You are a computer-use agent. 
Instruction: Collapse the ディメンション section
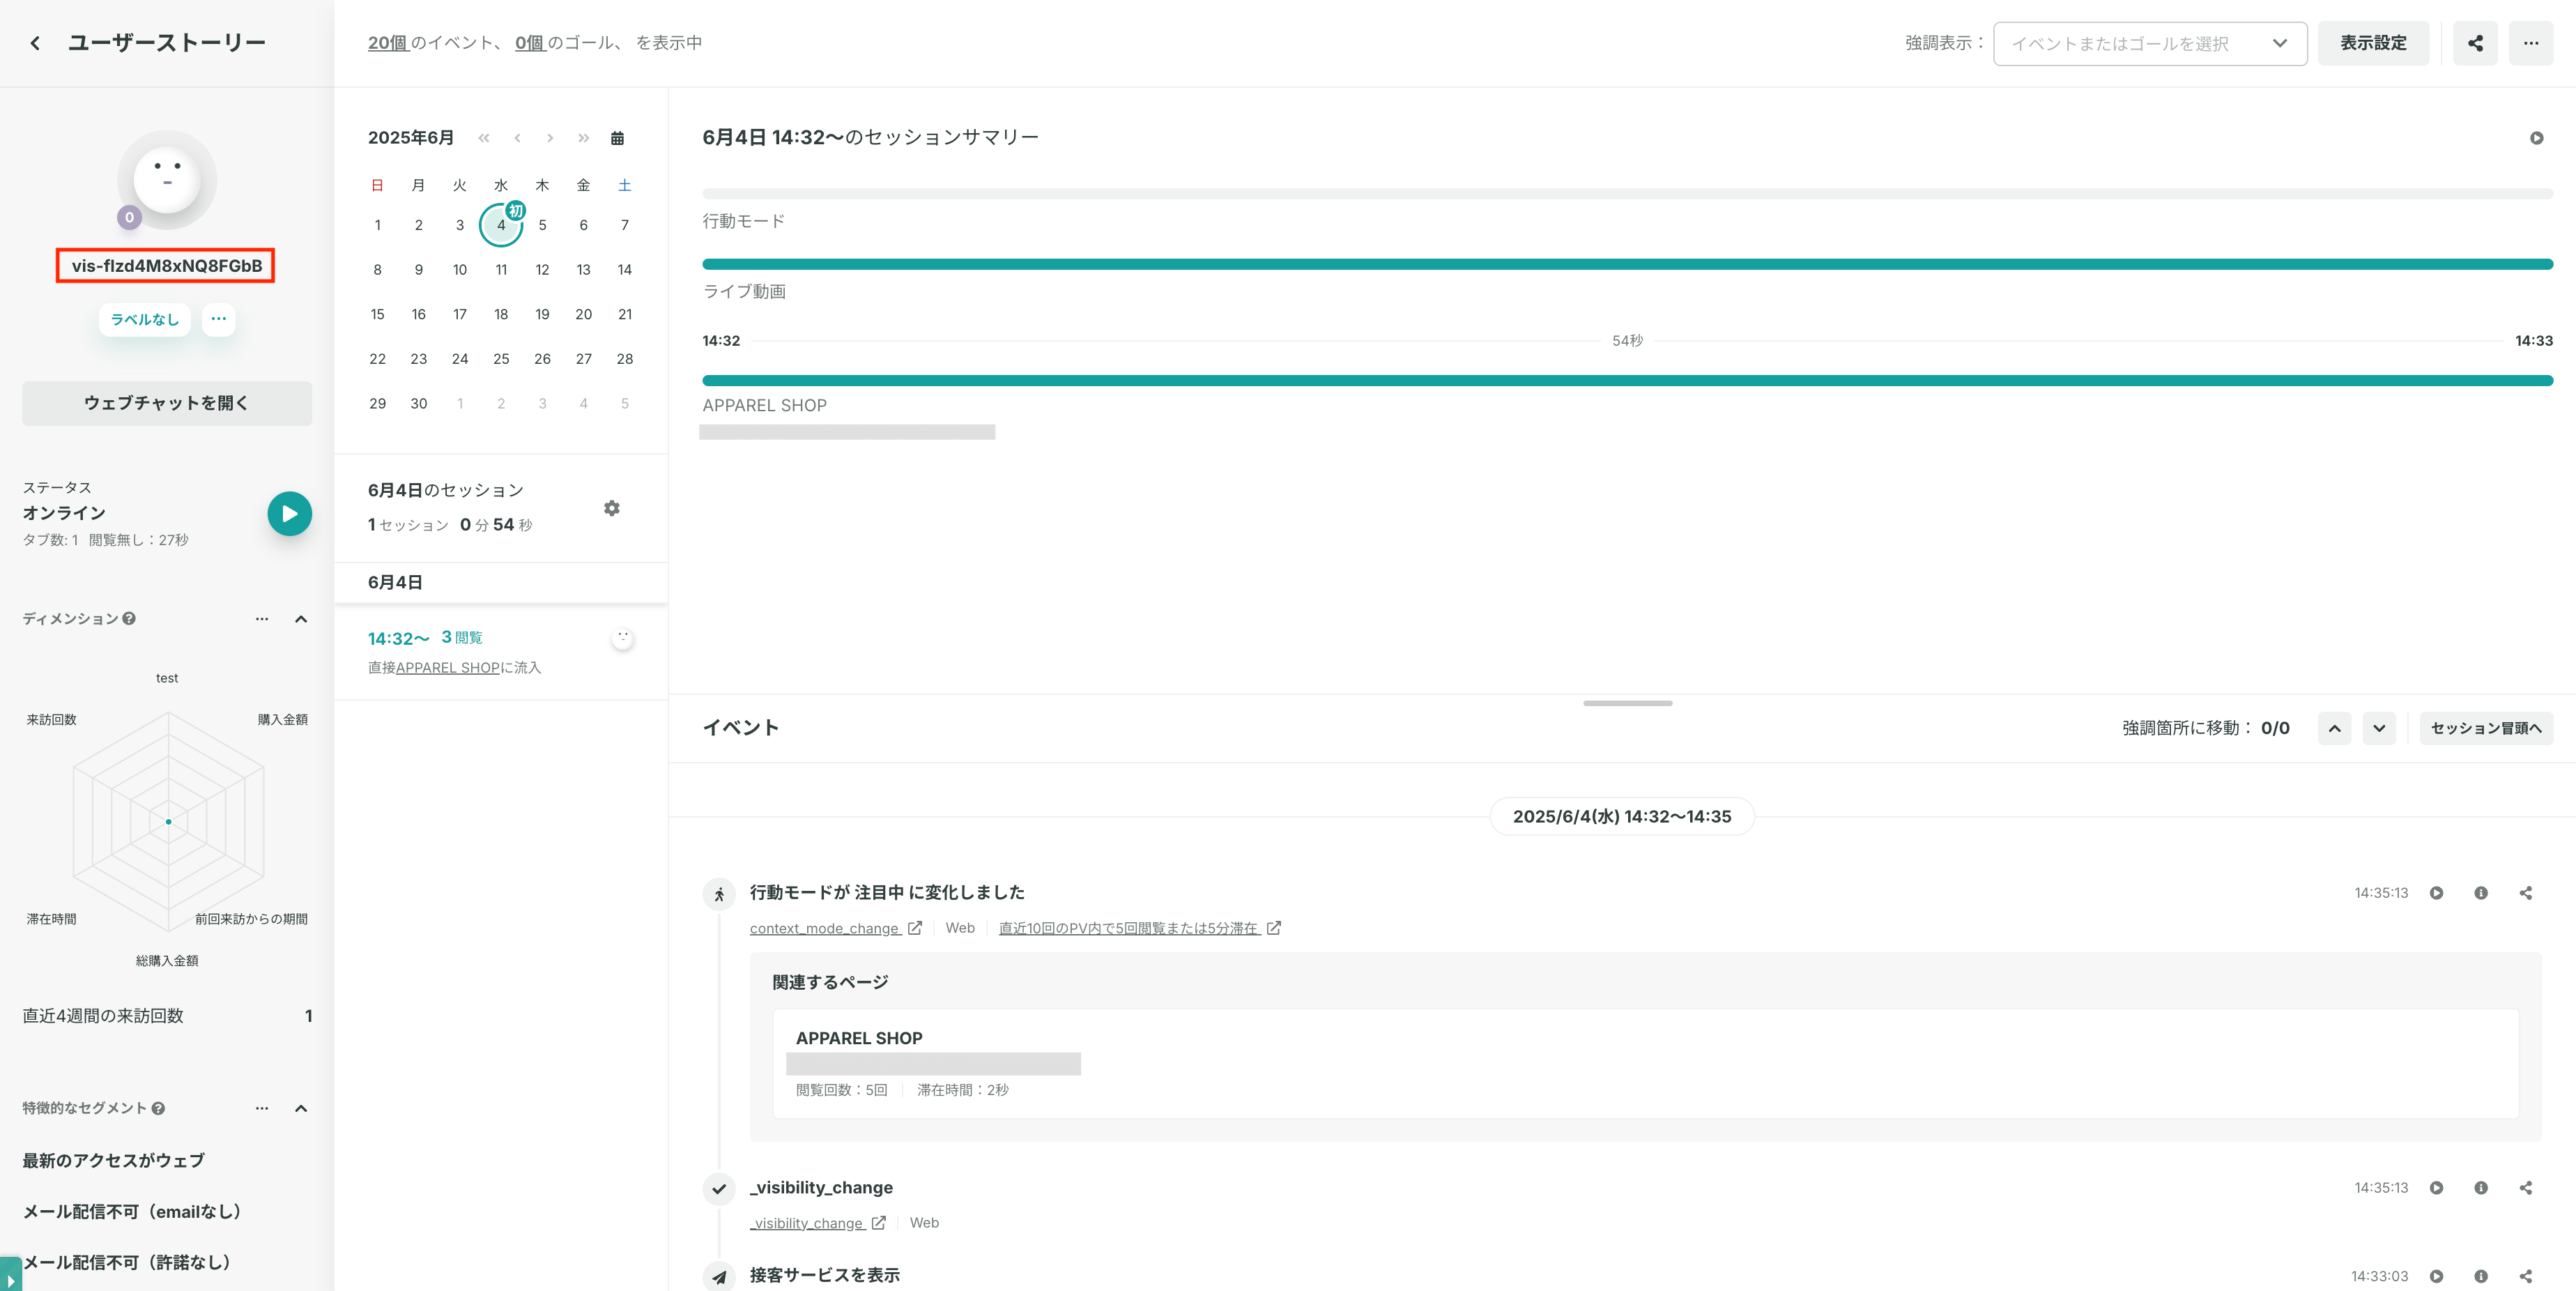pyautogui.click(x=301, y=619)
